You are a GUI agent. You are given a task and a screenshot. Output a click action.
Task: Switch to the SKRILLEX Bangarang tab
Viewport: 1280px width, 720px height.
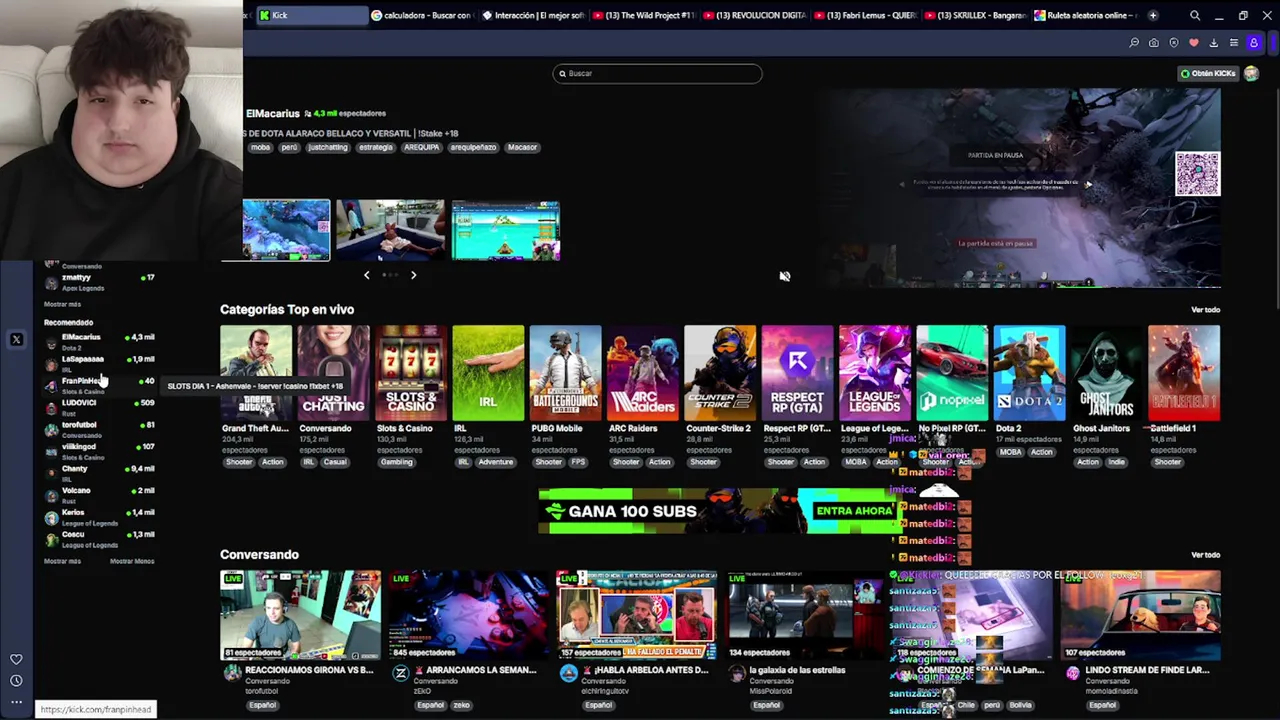[x=974, y=15]
